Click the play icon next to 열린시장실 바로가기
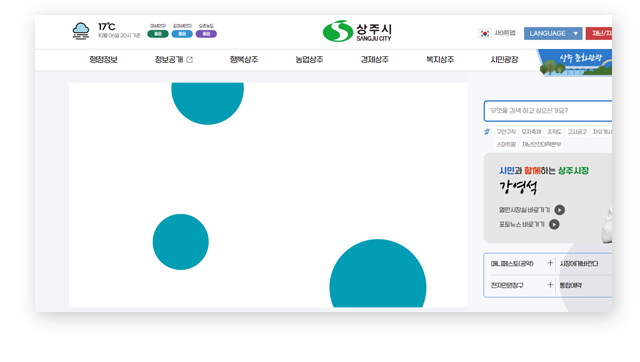 [560, 210]
